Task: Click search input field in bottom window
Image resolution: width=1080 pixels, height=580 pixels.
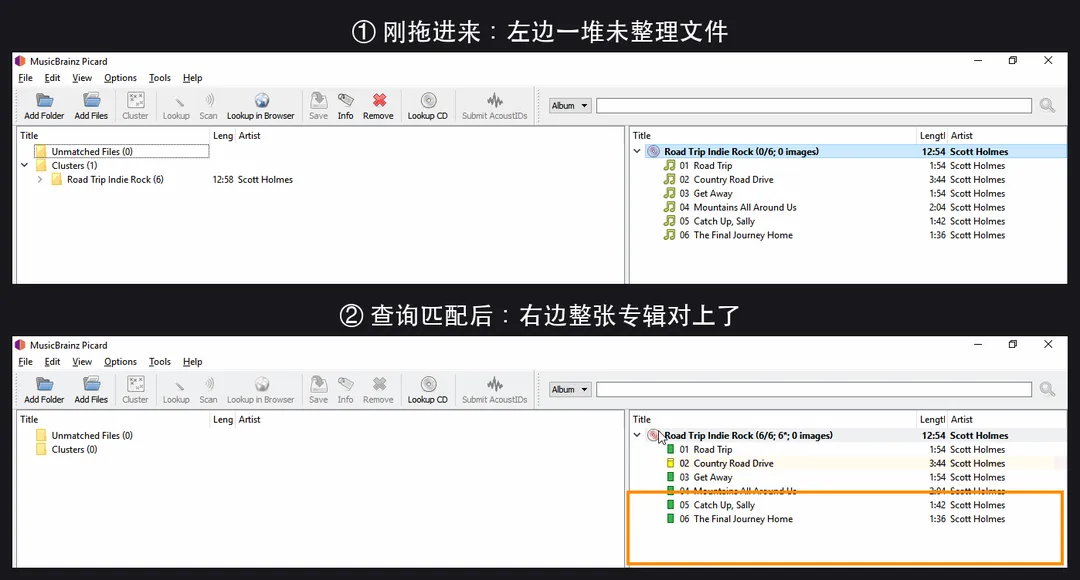Action: coord(813,389)
